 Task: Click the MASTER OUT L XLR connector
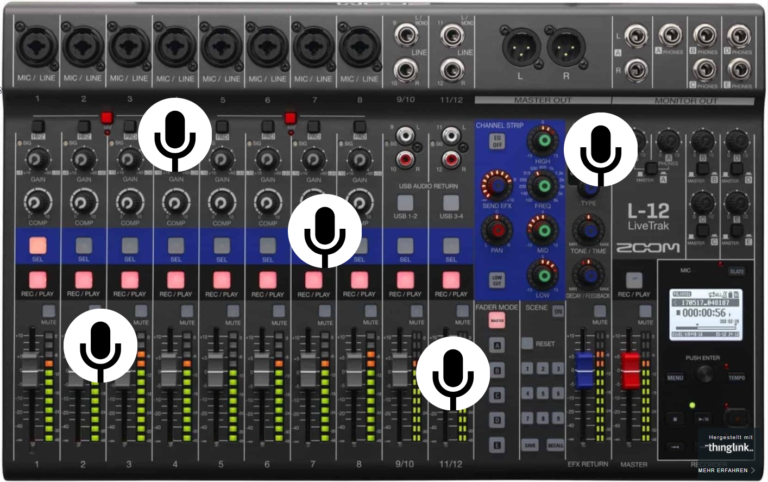pos(521,48)
